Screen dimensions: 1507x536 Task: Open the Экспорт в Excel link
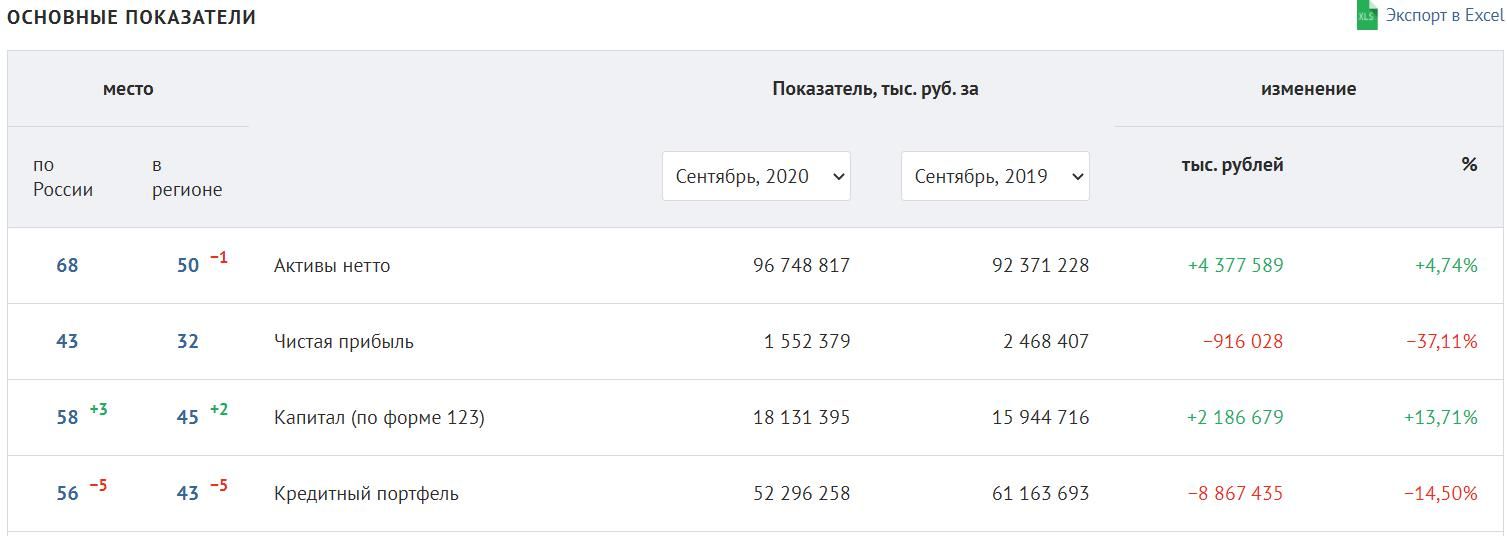pyautogui.click(x=1444, y=15)
